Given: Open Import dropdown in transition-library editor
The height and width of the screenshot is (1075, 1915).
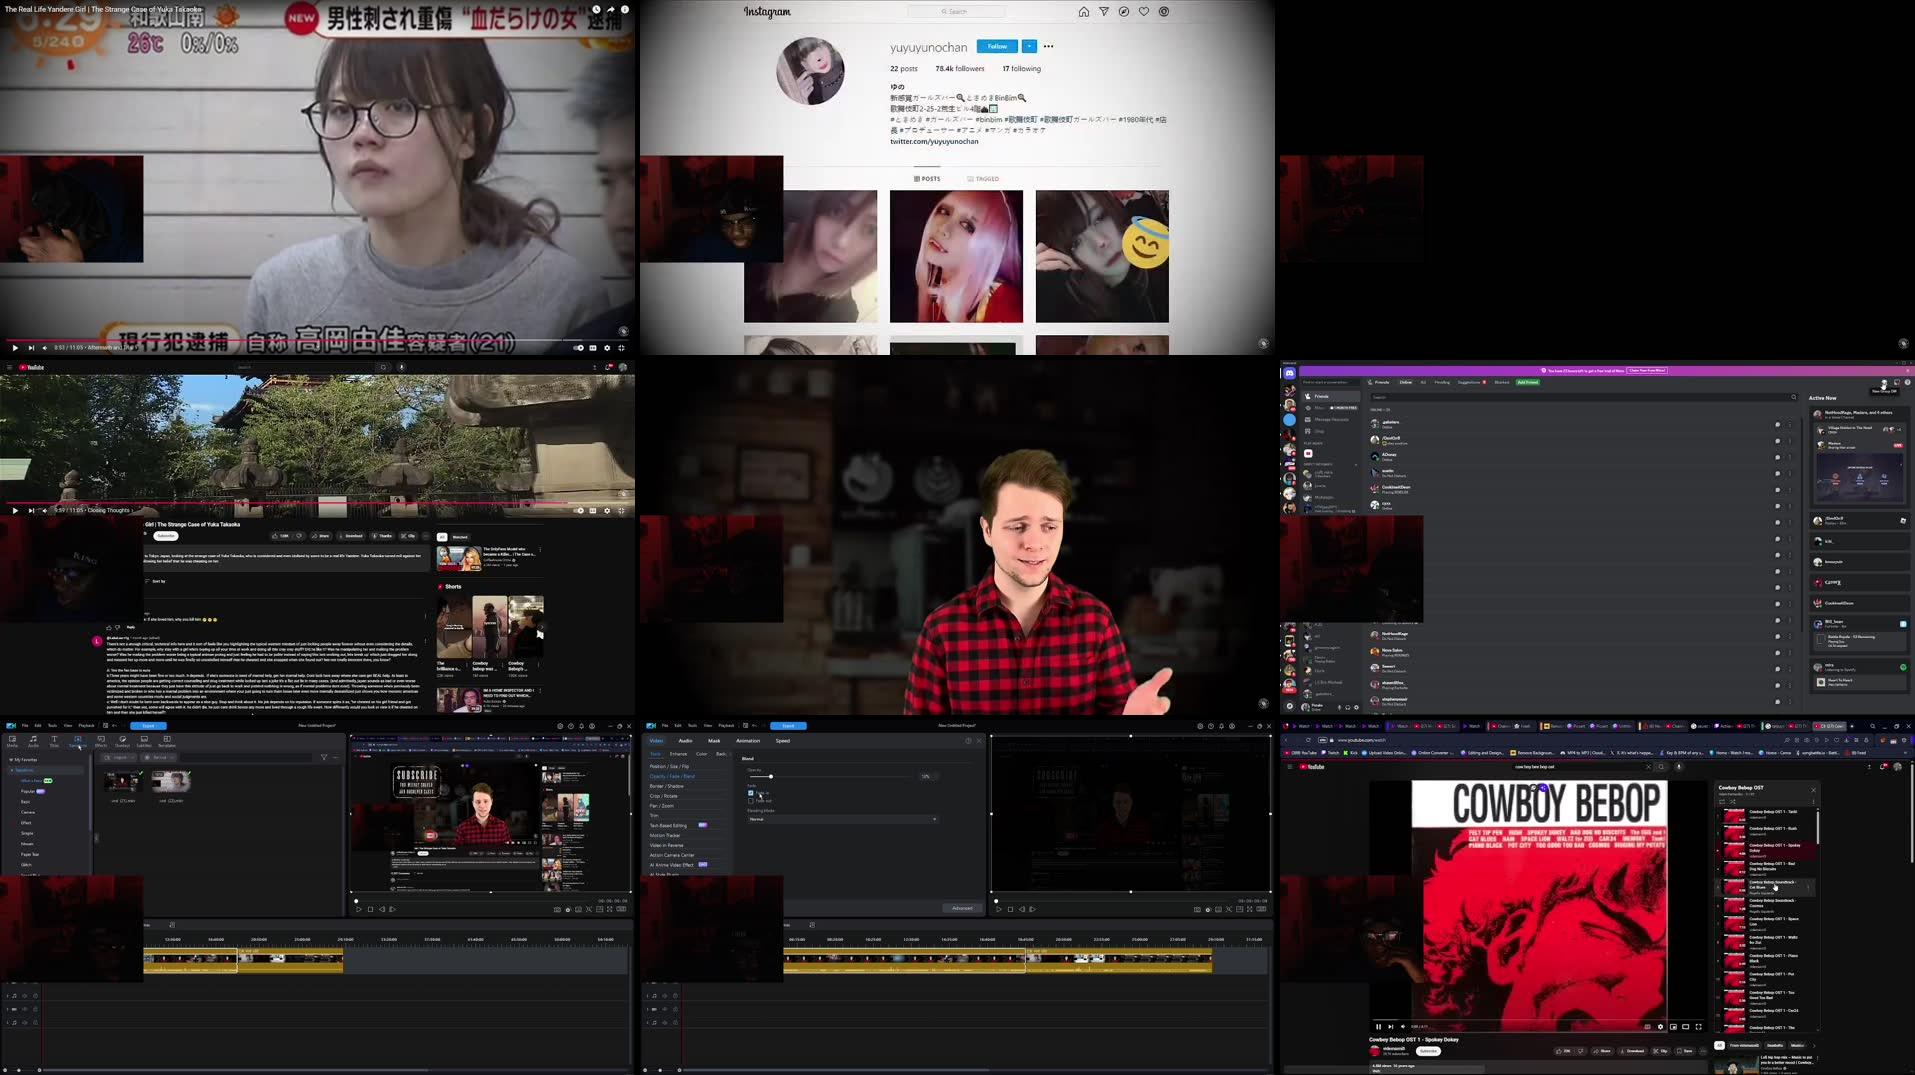Looking at the screenshot, I should pyautogui.click(x=119, y=757).
